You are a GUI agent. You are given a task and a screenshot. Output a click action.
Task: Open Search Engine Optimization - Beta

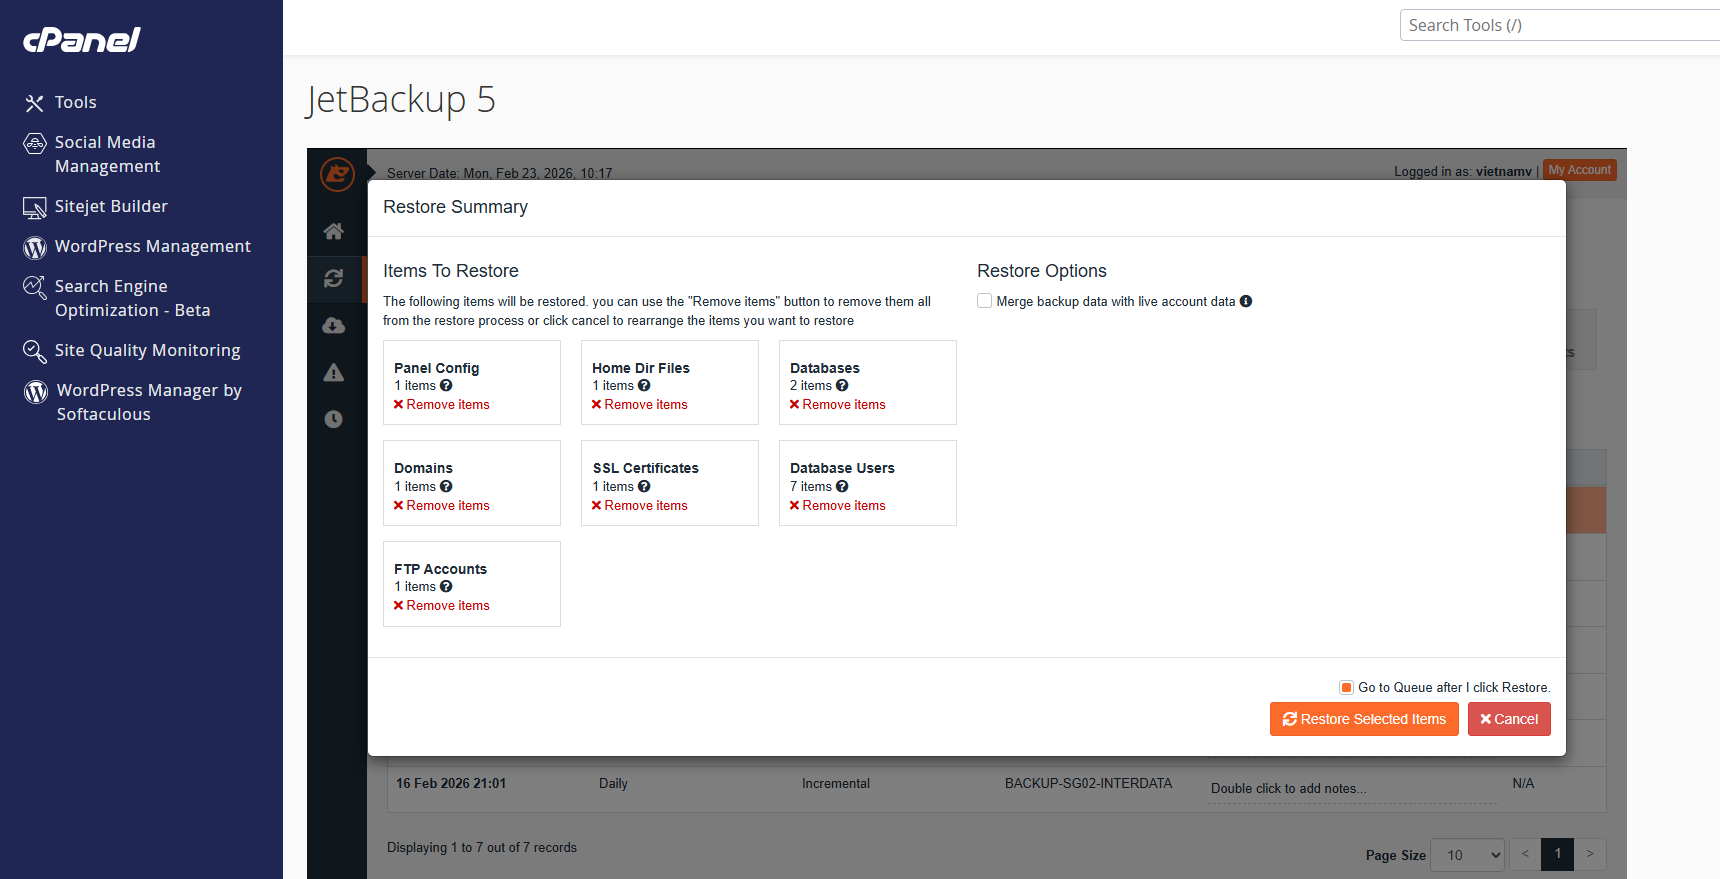(x=132, y=298)
